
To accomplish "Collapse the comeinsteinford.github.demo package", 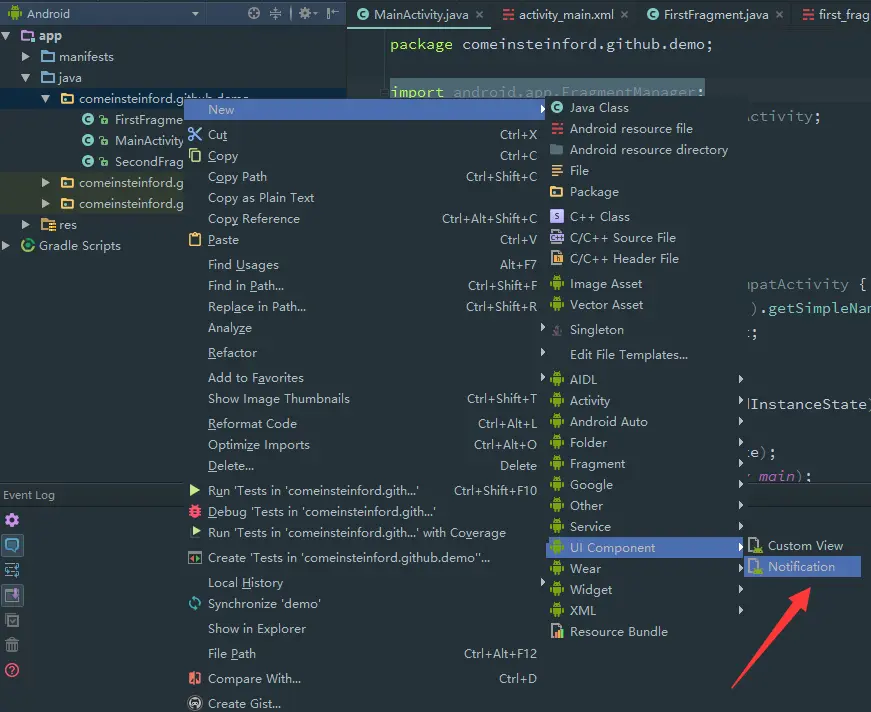I will click(46, 98).
